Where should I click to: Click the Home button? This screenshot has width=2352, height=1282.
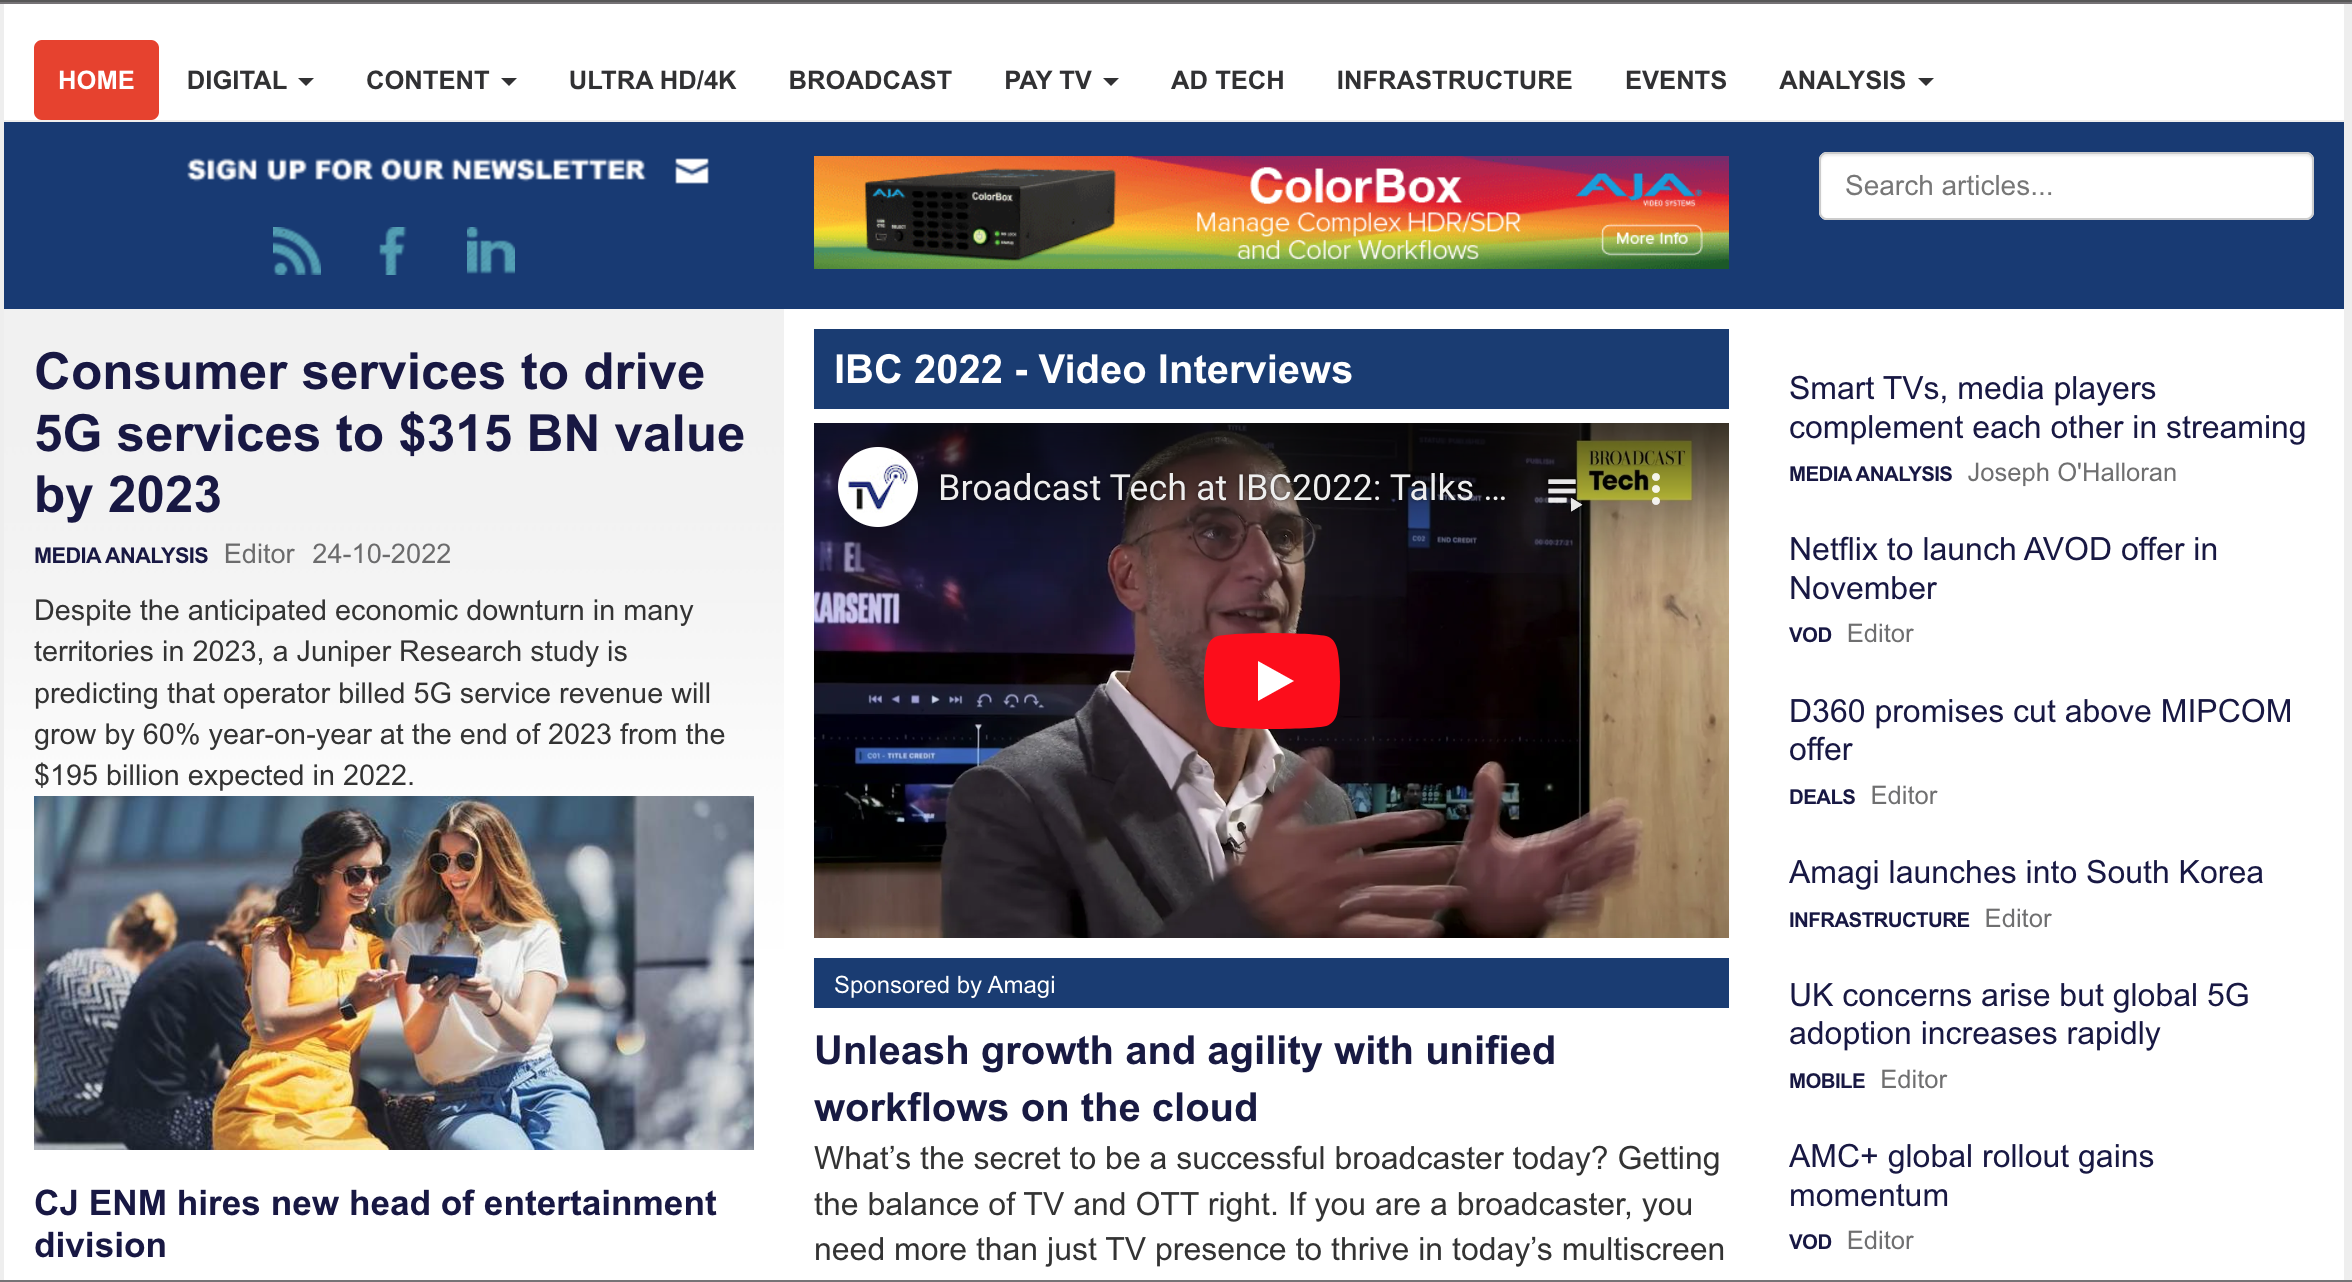[96, 80]
